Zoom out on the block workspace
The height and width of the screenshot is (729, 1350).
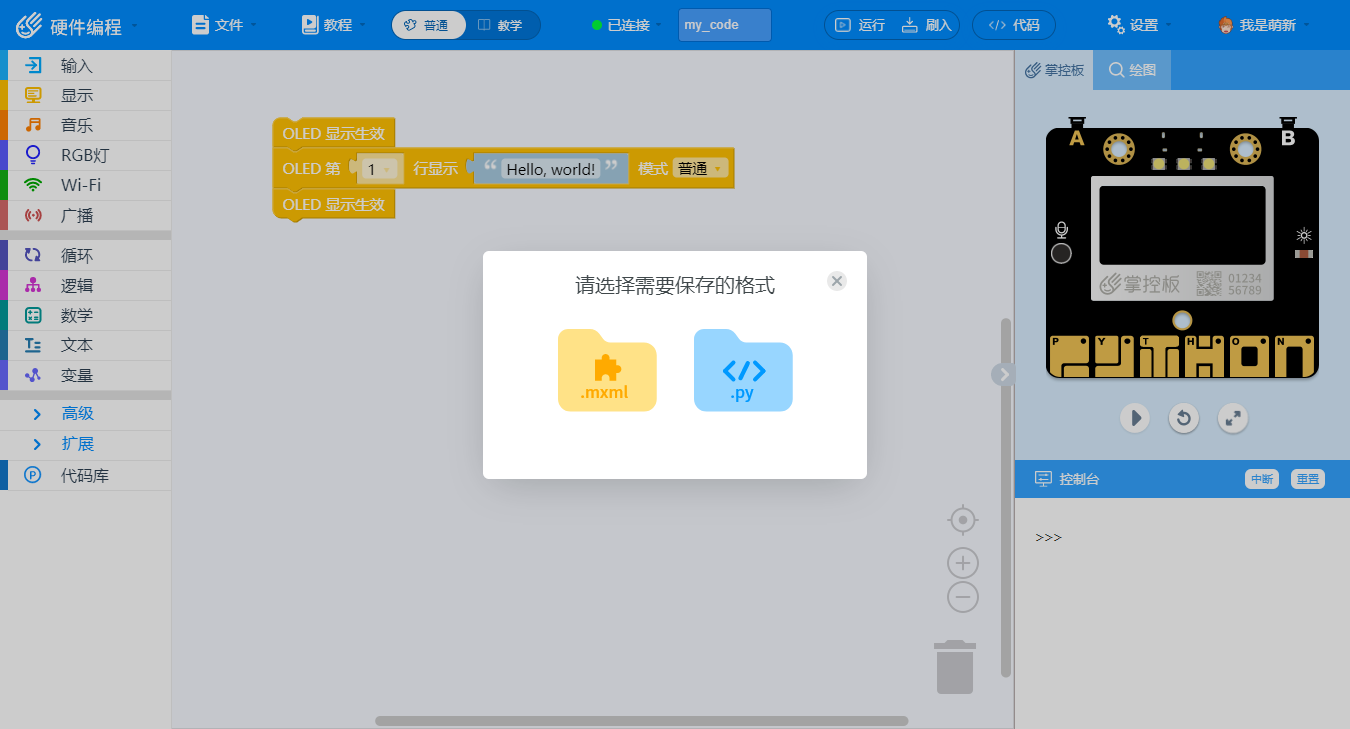(962, 597)
